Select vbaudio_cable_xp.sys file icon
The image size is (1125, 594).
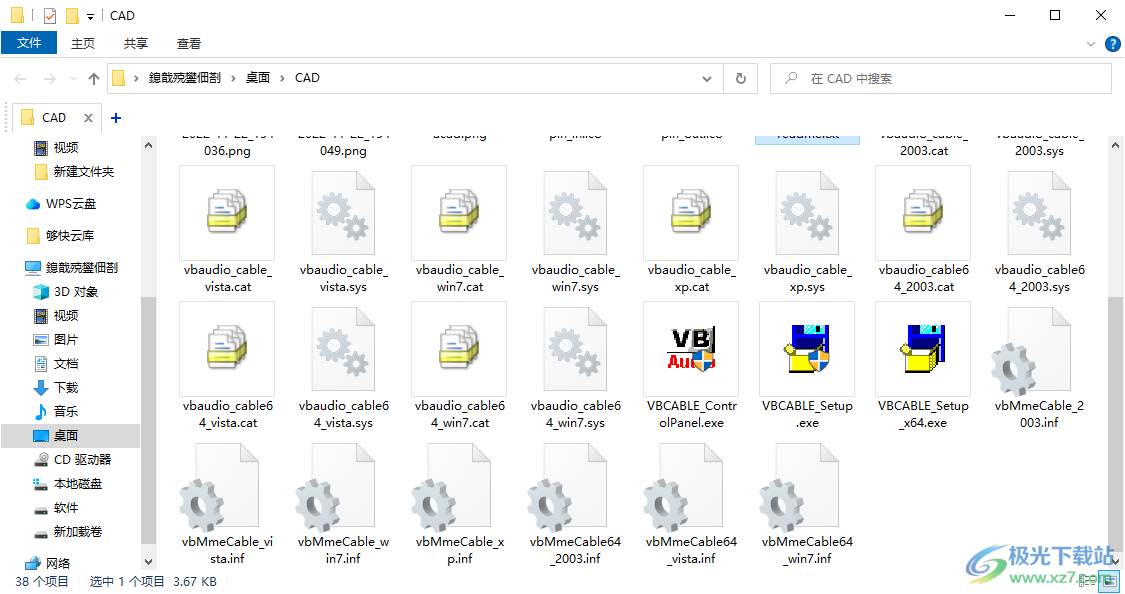tap(807, 213)
